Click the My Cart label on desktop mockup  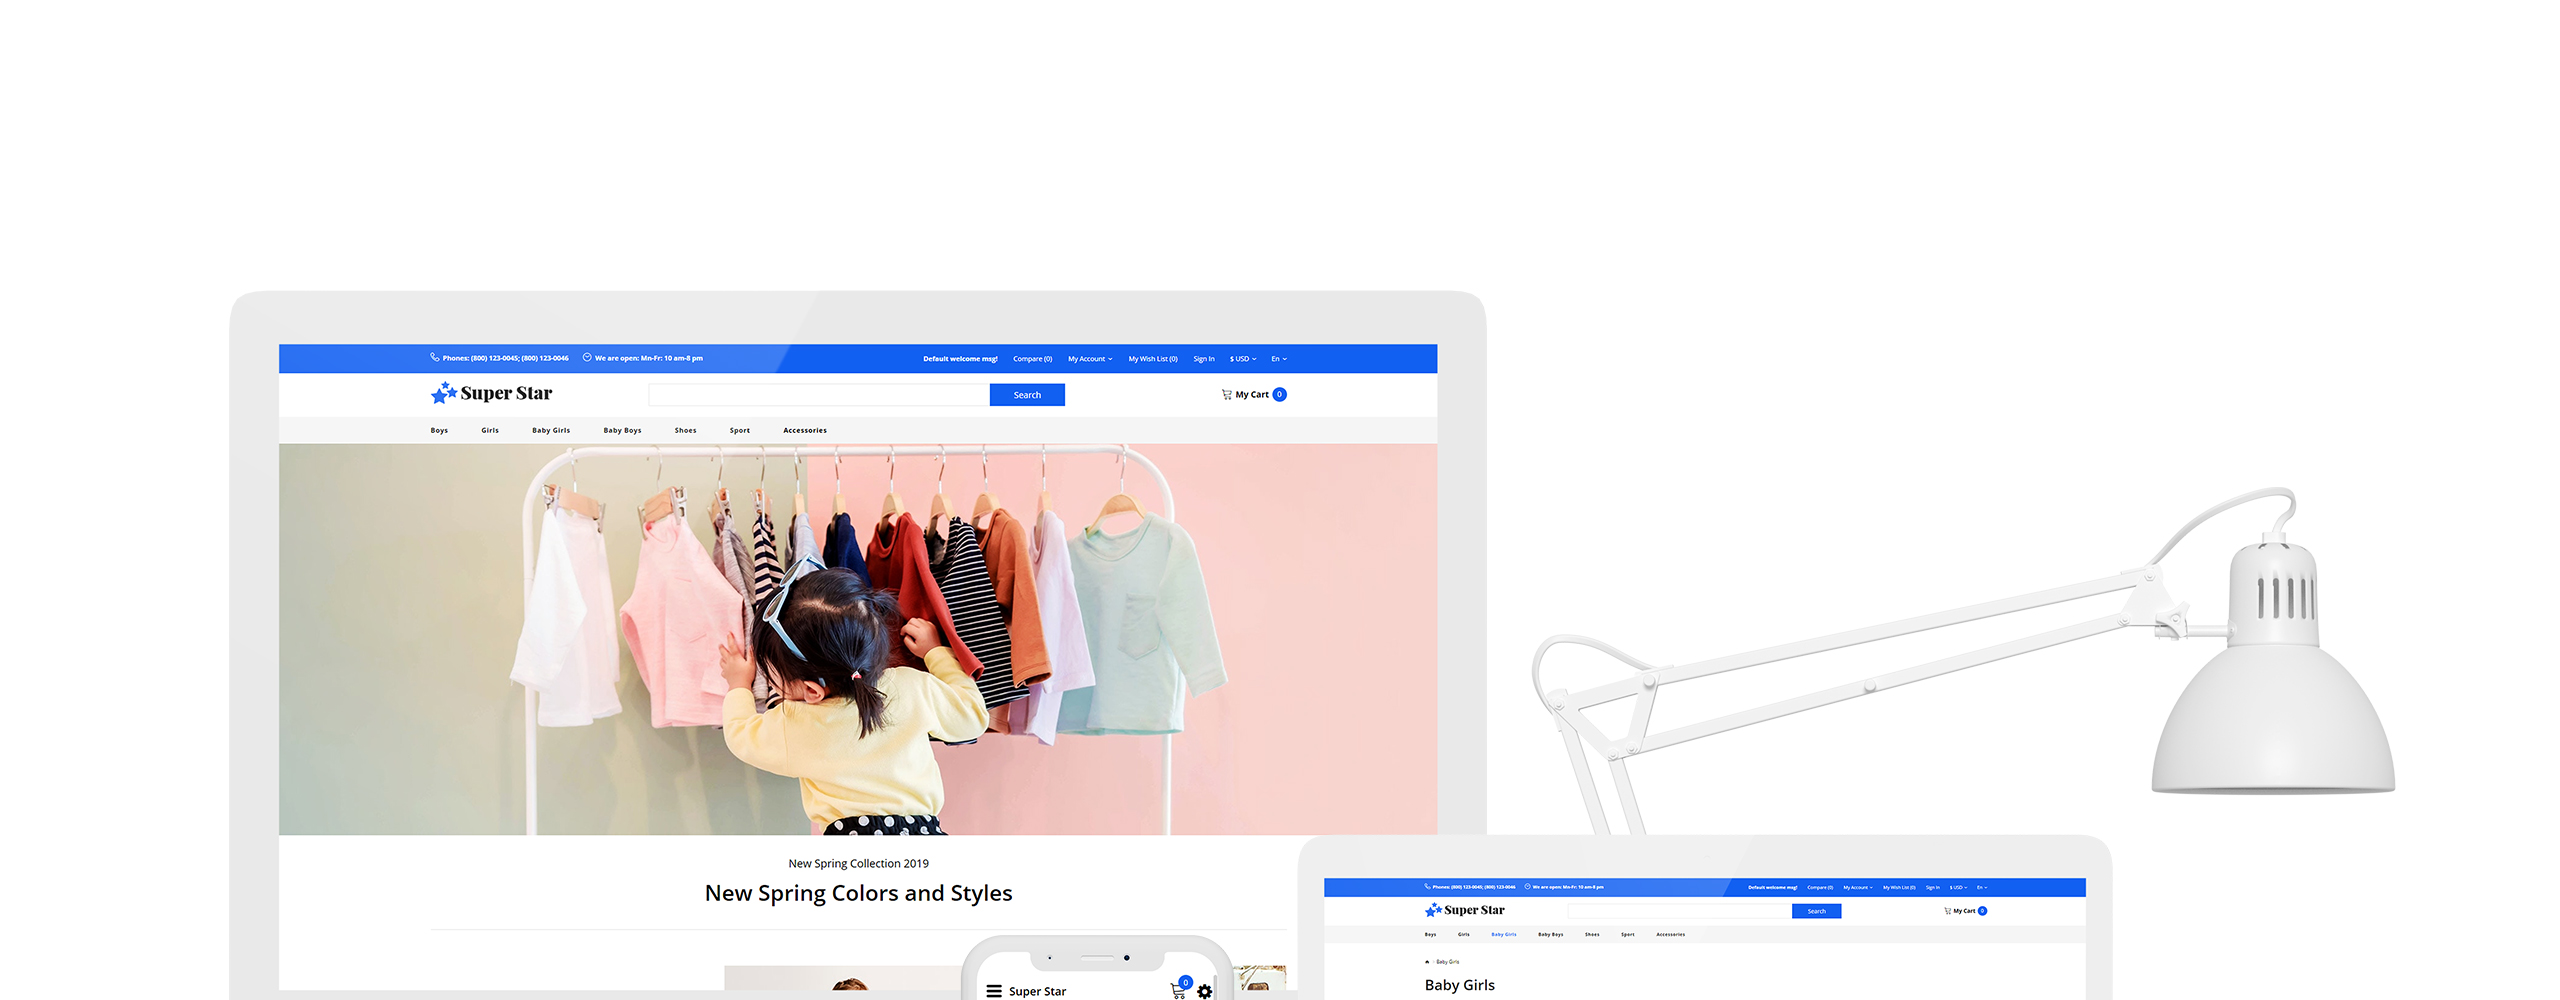coord(1251,394)
